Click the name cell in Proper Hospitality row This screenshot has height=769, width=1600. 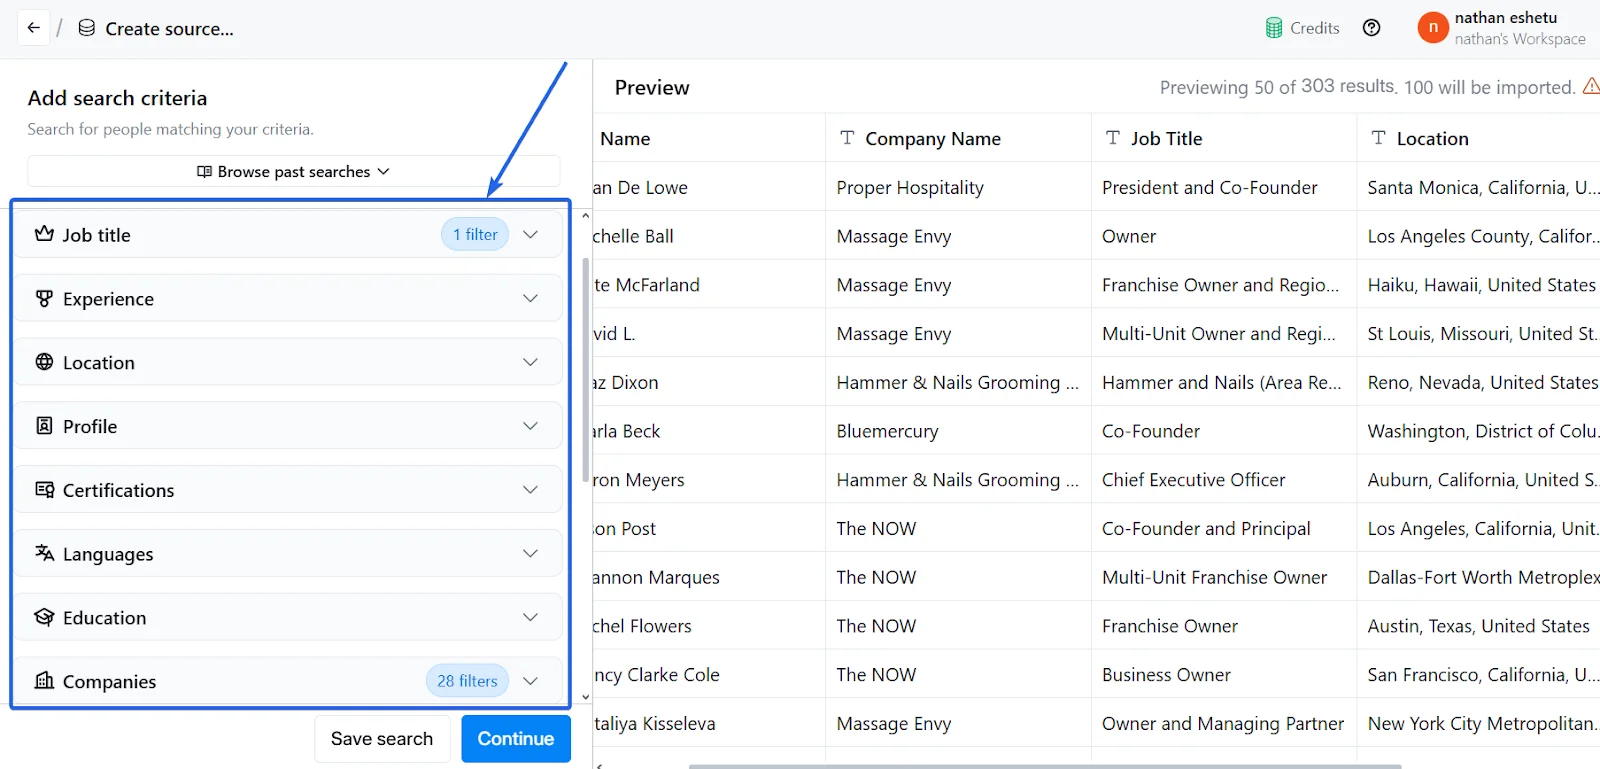coord(709,188)
